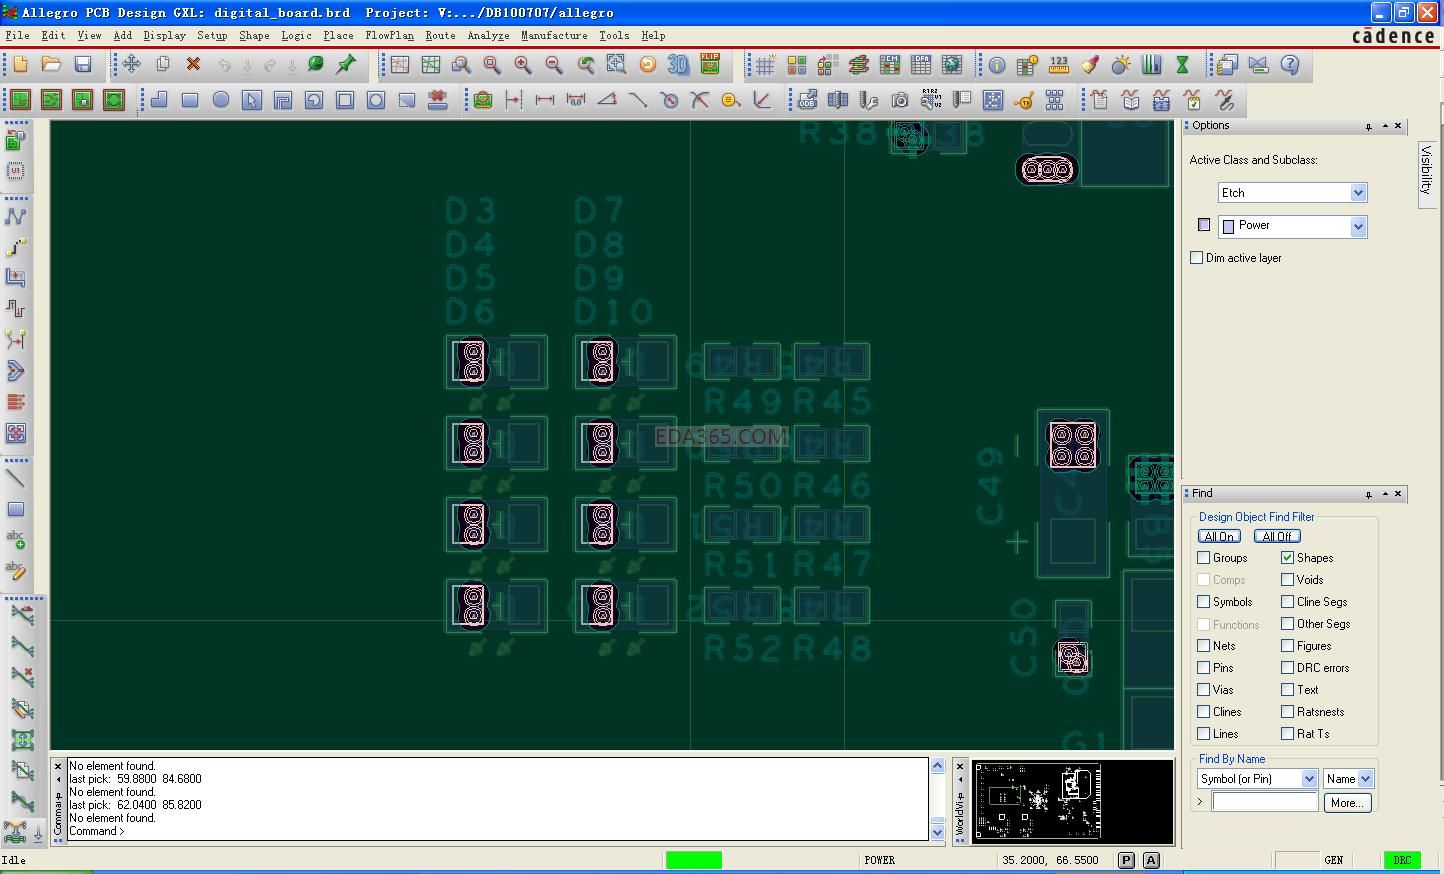Click the Add Text abc tool
1444x874 pixels.
[16, 540]
